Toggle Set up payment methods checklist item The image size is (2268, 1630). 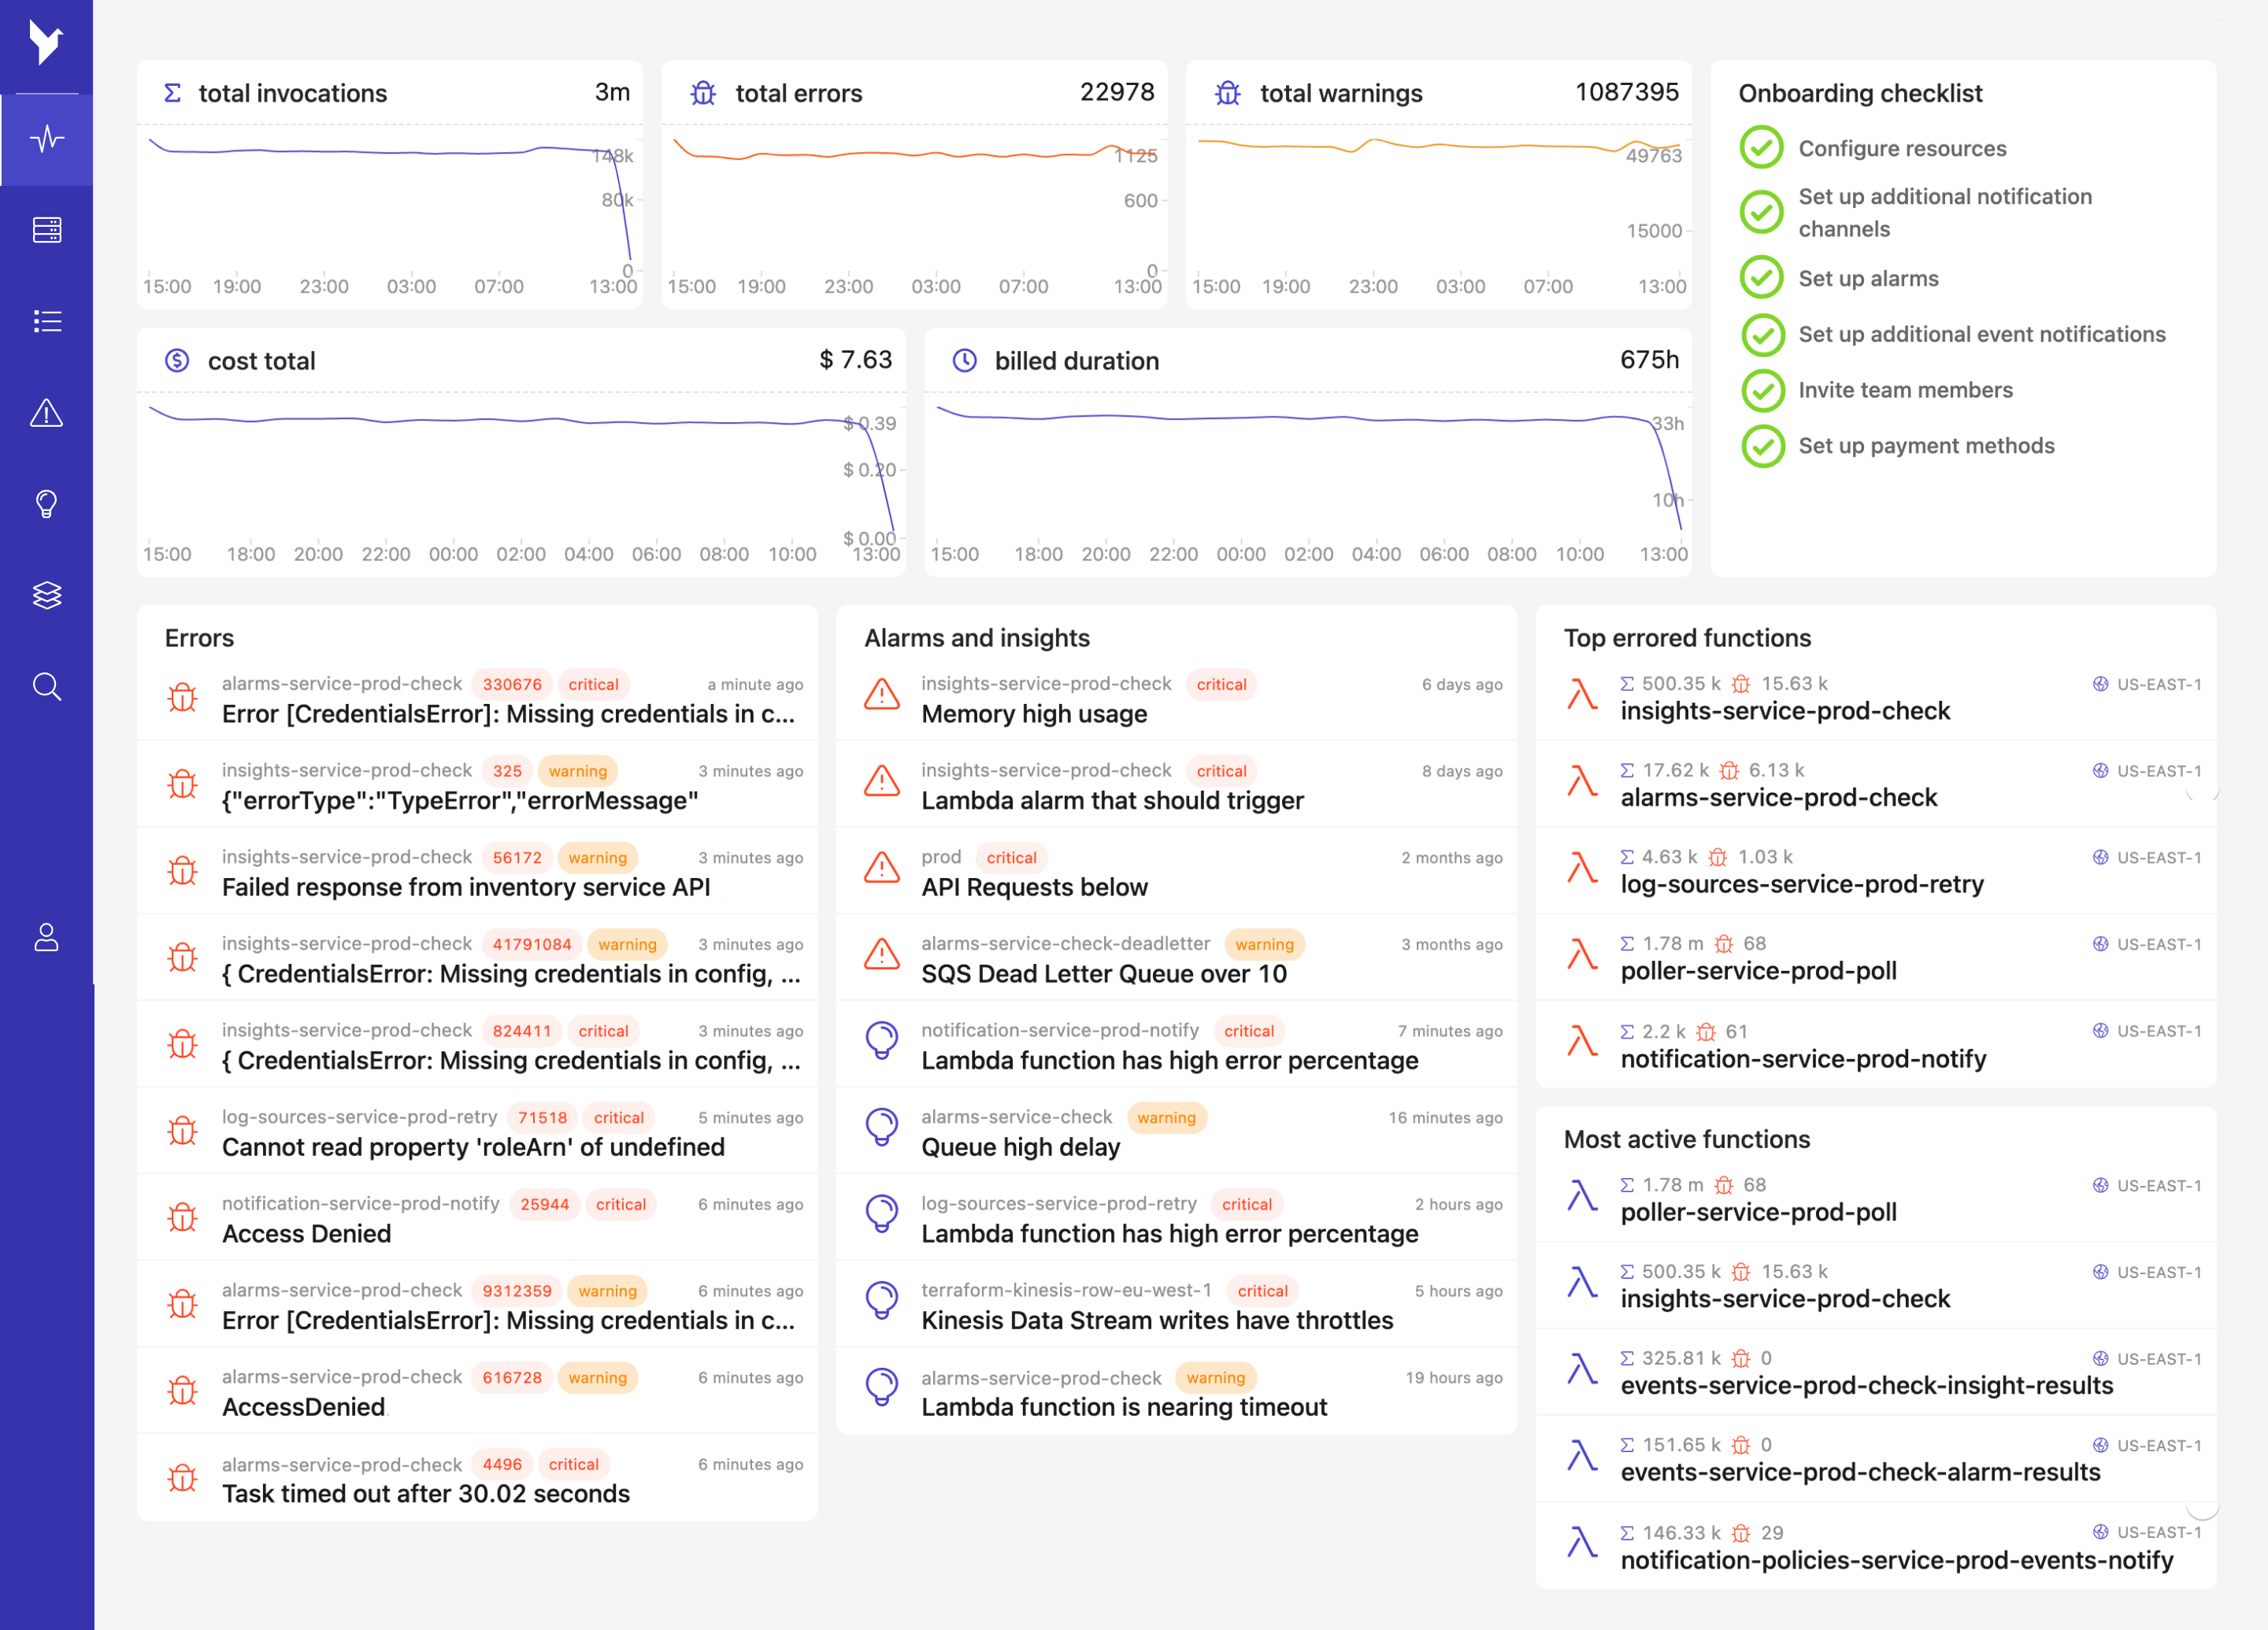(x=1759, y=446)
